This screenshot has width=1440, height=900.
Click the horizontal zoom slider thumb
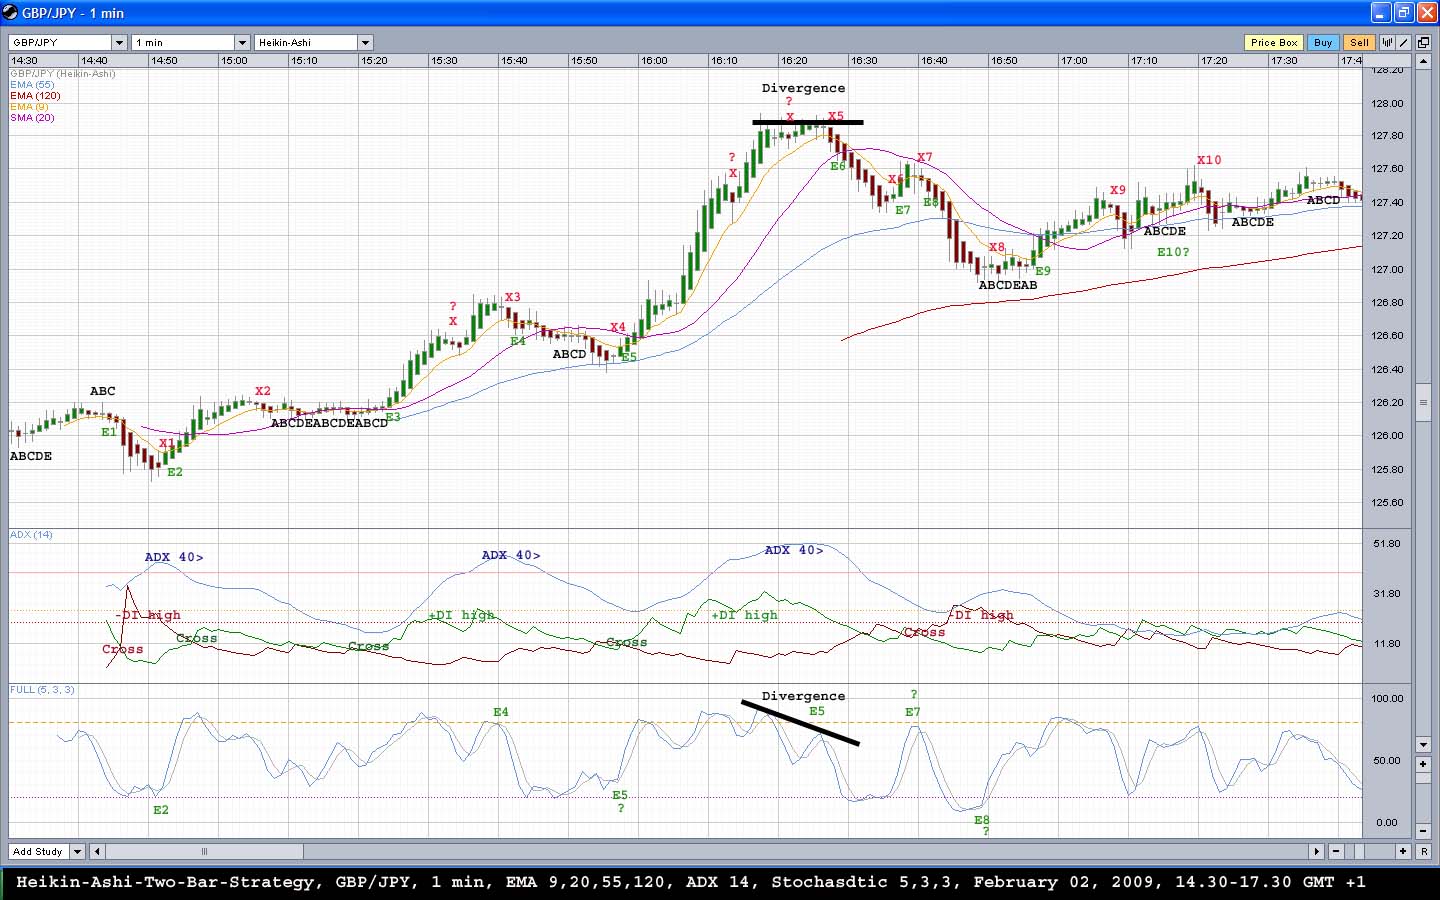point(1358,851)
